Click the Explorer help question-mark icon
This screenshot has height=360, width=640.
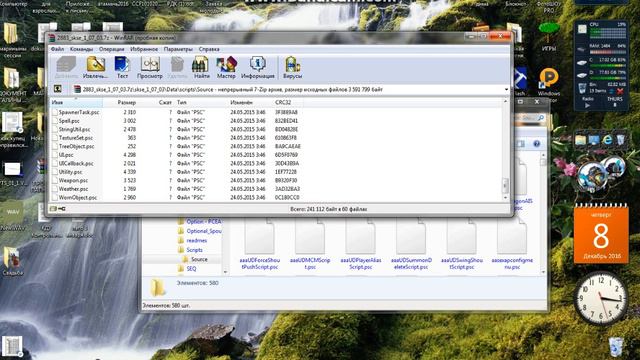(536, 144)
